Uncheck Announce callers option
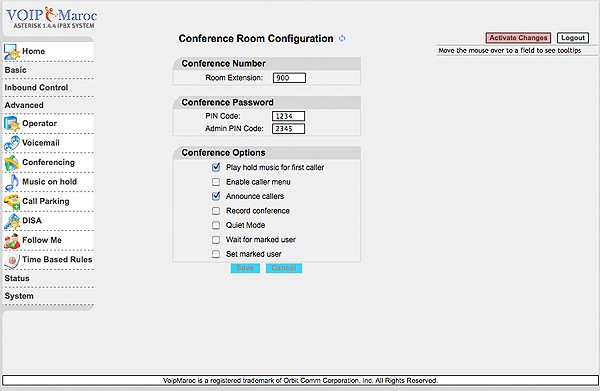This screenshot has height=391, width=600. click(216, 196)
